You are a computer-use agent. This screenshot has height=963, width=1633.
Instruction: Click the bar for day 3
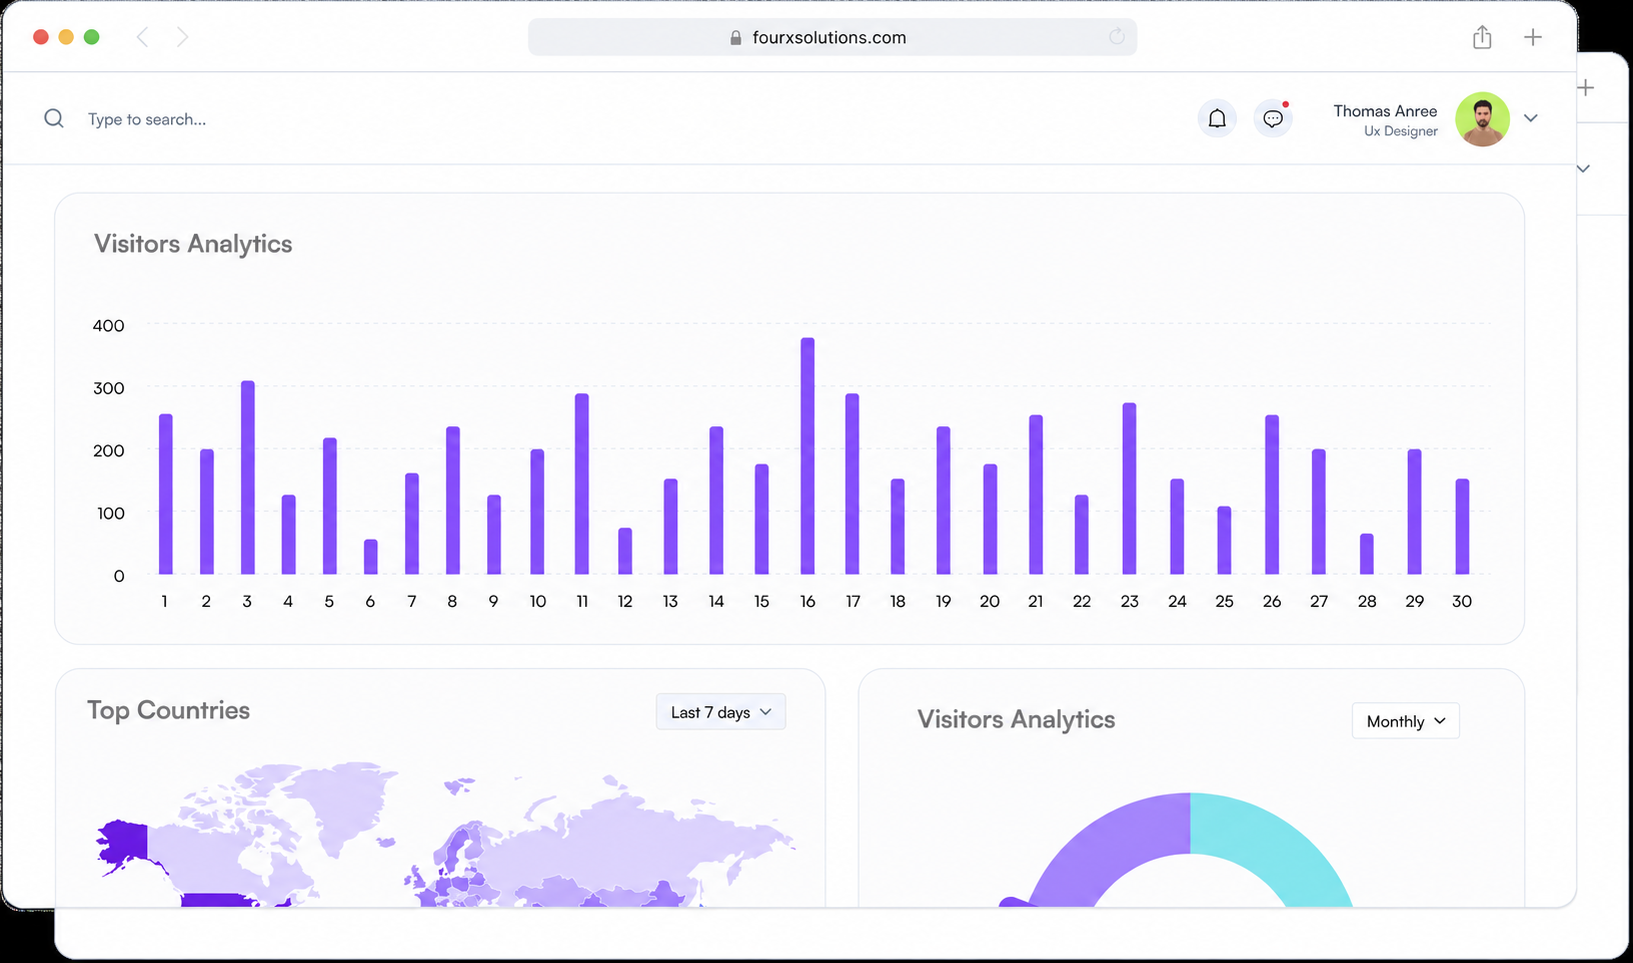(x=248, y=477)
